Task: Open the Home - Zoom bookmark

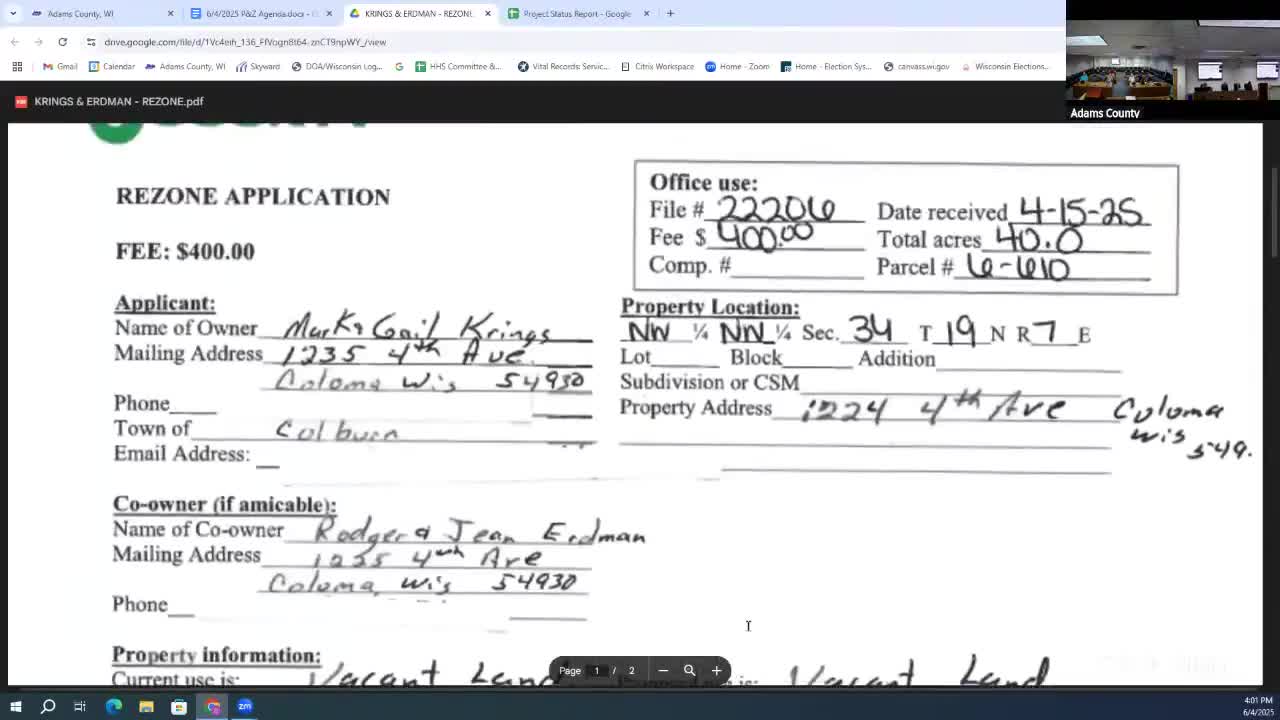Action: pos(738,66)
